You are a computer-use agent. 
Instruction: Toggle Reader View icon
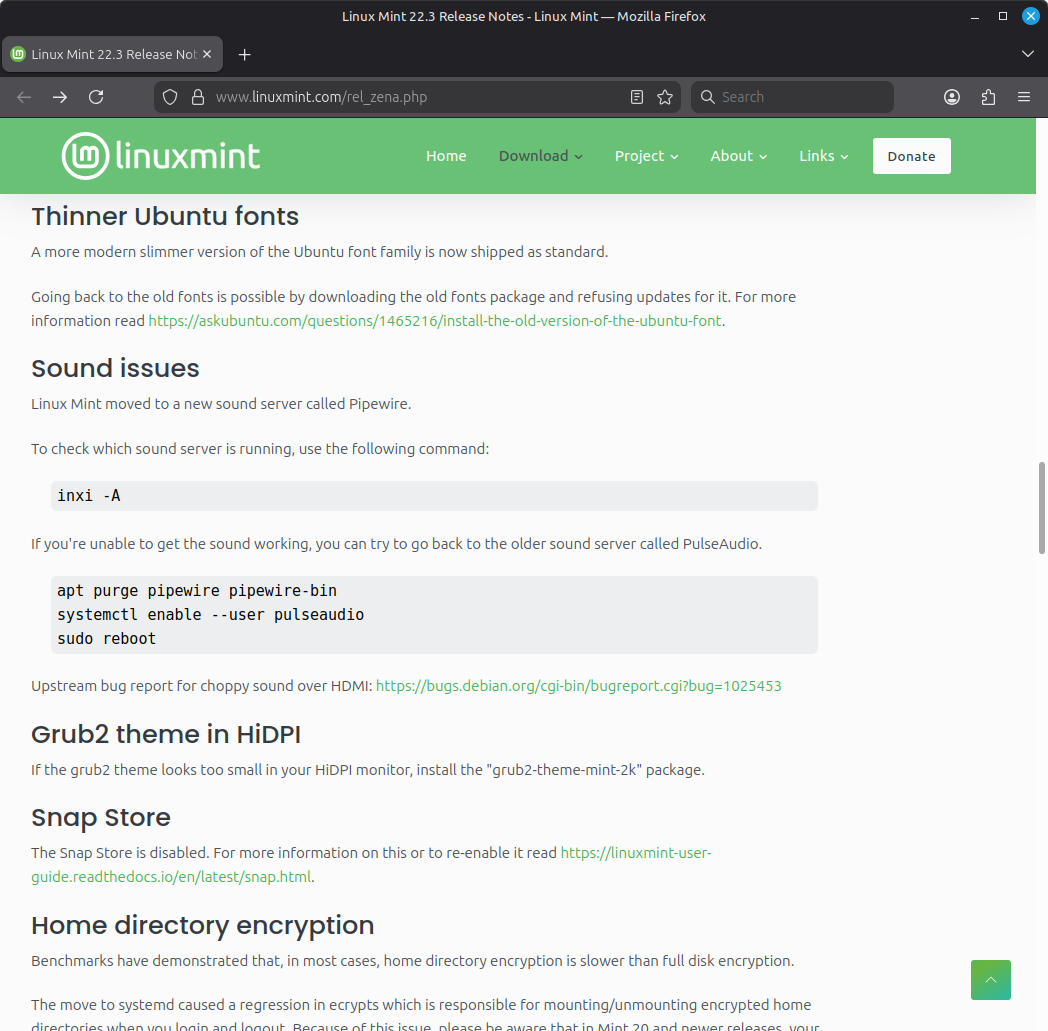[637, 97]
